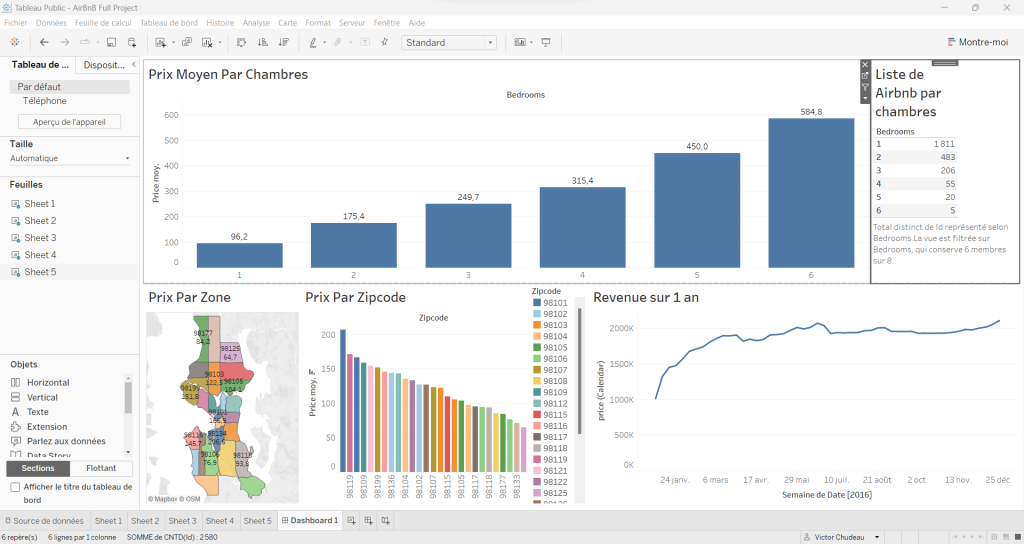This screenshot has height=544, width=1024.
Task: Click the new worksheet tab icon
Action: coord(351,520)
